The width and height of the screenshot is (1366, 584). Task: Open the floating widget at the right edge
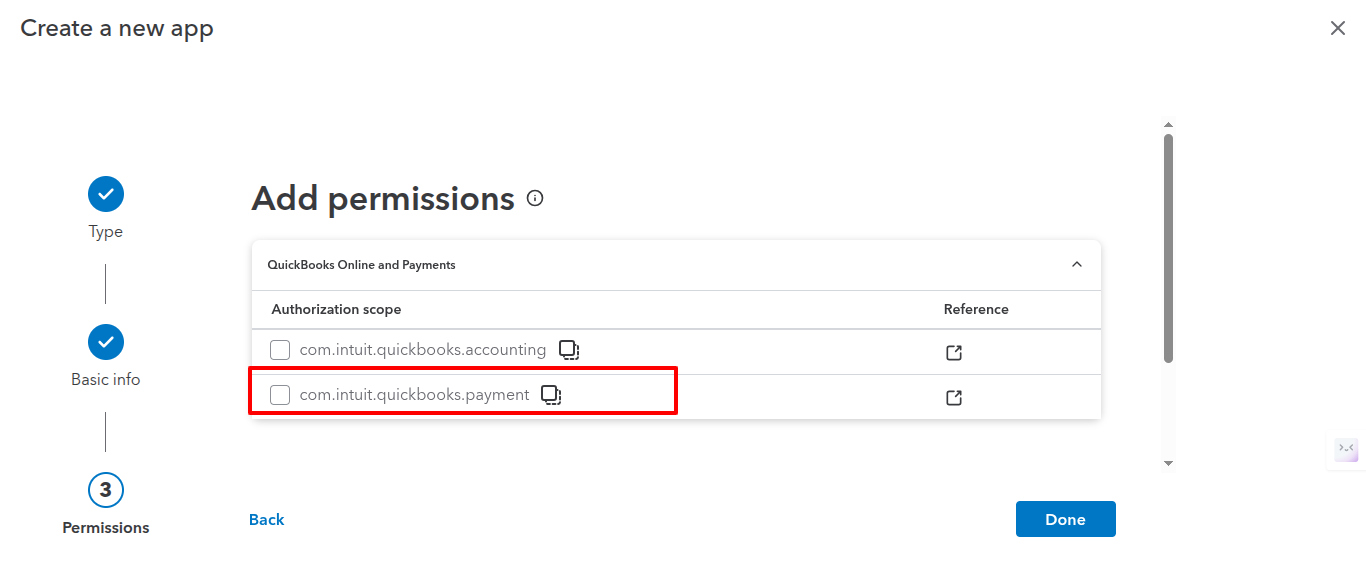click(x=1347, y=449)
